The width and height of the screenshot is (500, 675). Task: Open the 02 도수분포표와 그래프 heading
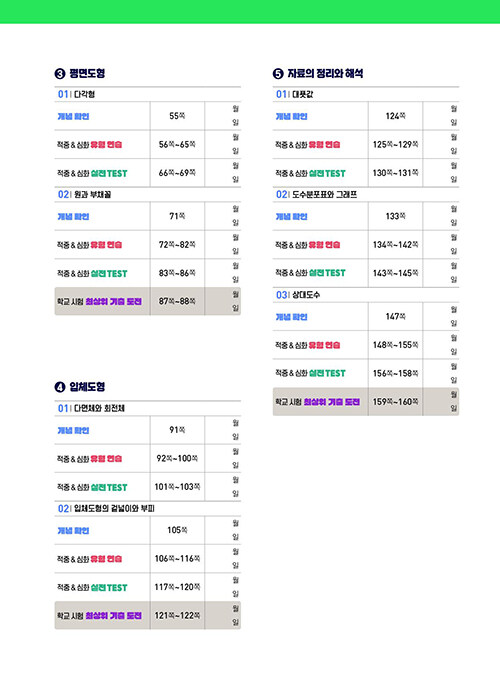(317, 195)
